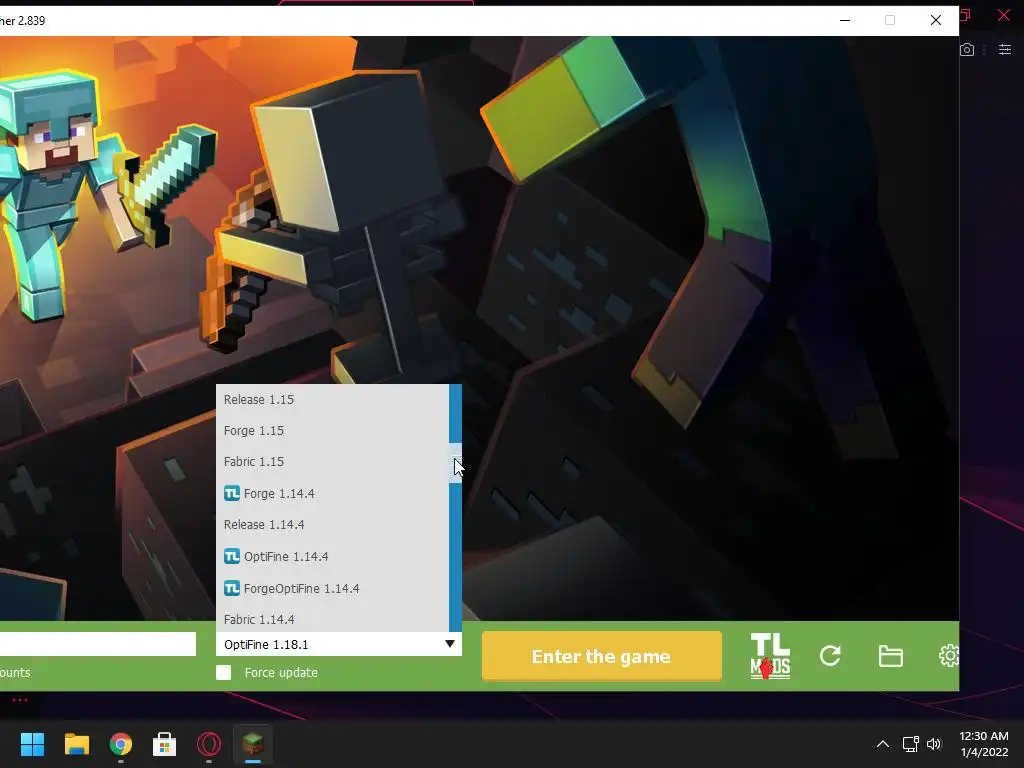Click the screenshot camera icon in outer window
Image resolution: width=1024 pixels, height=768 pixels.
[967, 50]
